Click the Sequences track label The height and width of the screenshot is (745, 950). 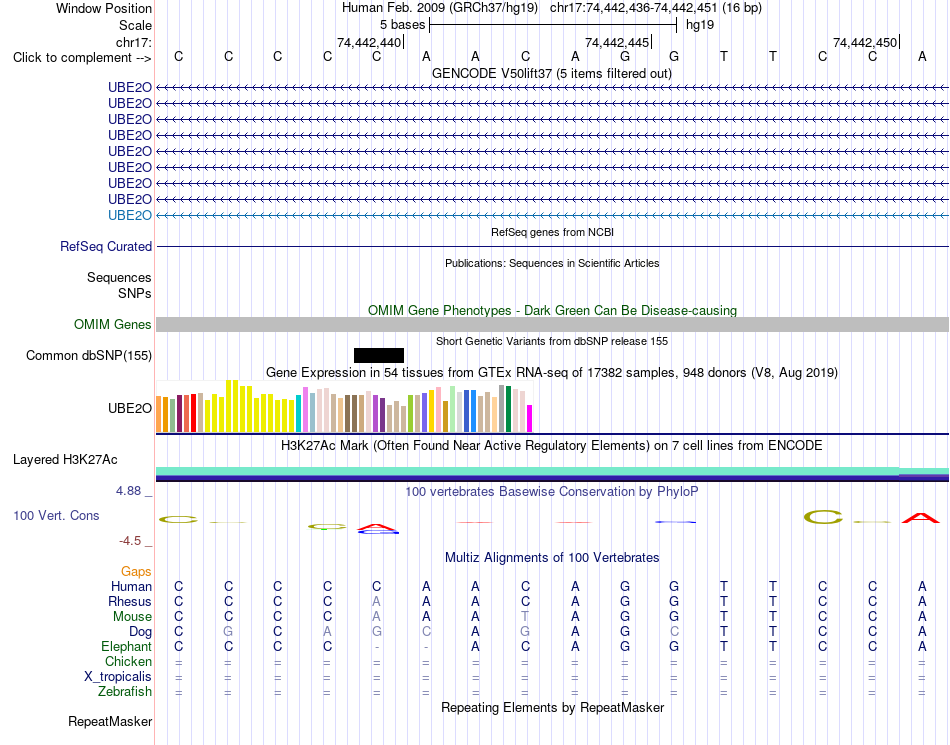pyautogui.click(x=119, y=277)
